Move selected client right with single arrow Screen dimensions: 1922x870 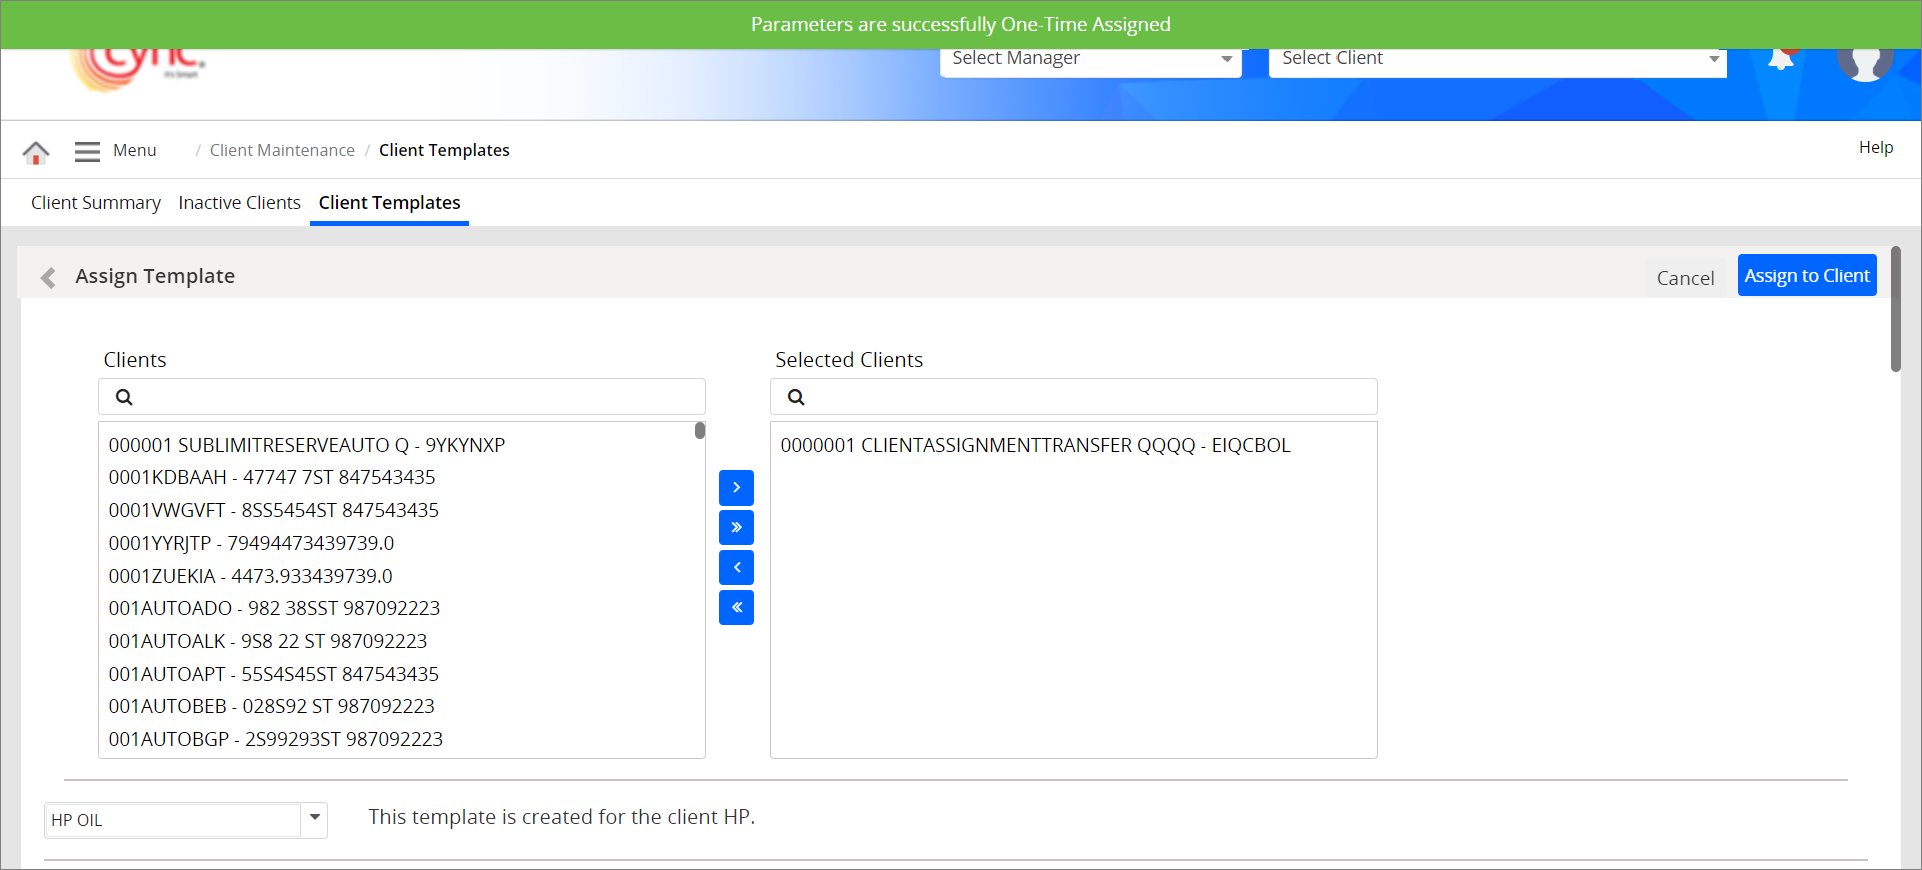736,488
